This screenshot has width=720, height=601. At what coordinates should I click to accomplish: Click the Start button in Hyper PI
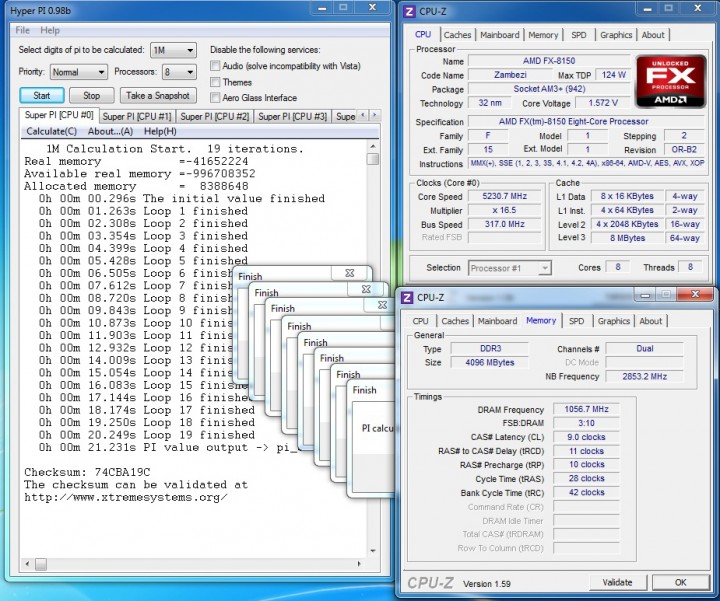[x=42, y=95]
